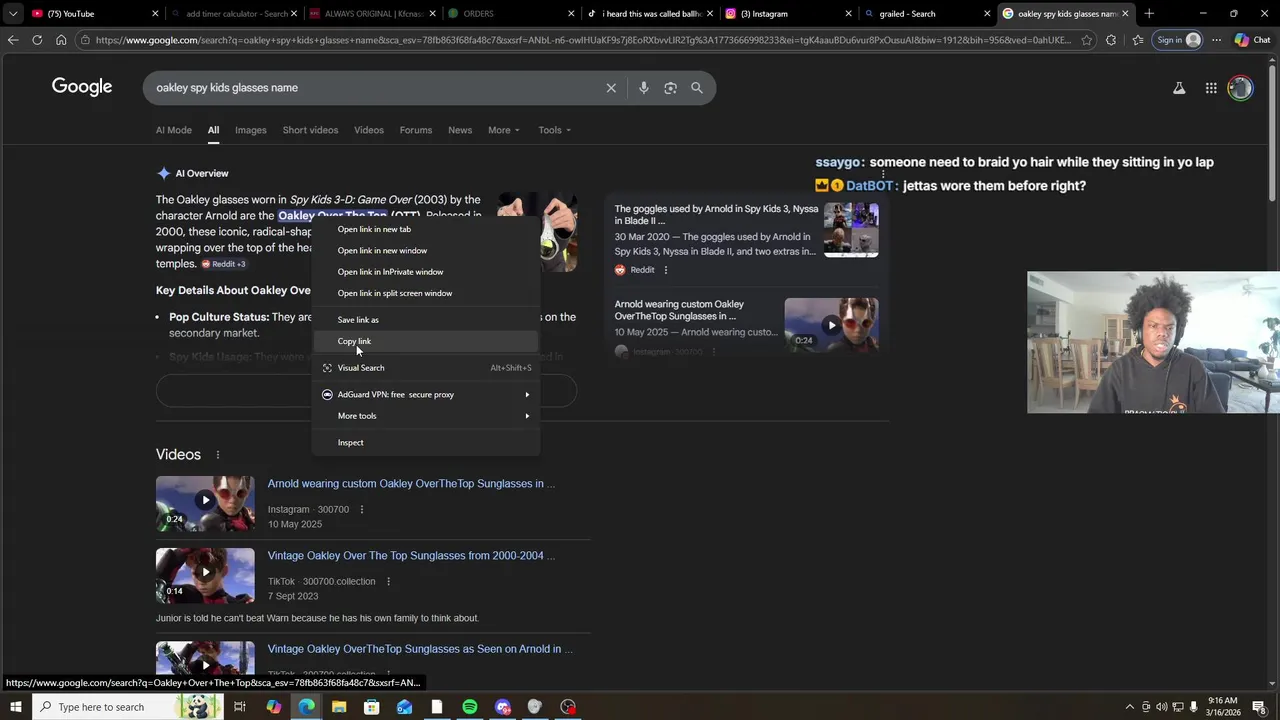Open browser settings and more menu

coord(1216,40)
